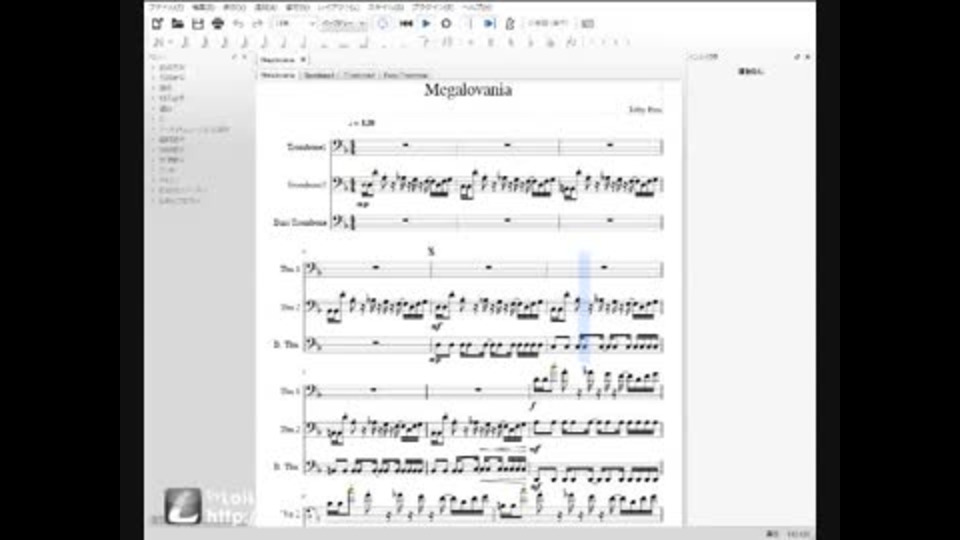Screen dimensions: 960x540
Task: Select the rest icon in note toolbar
Action: [450, 42]
